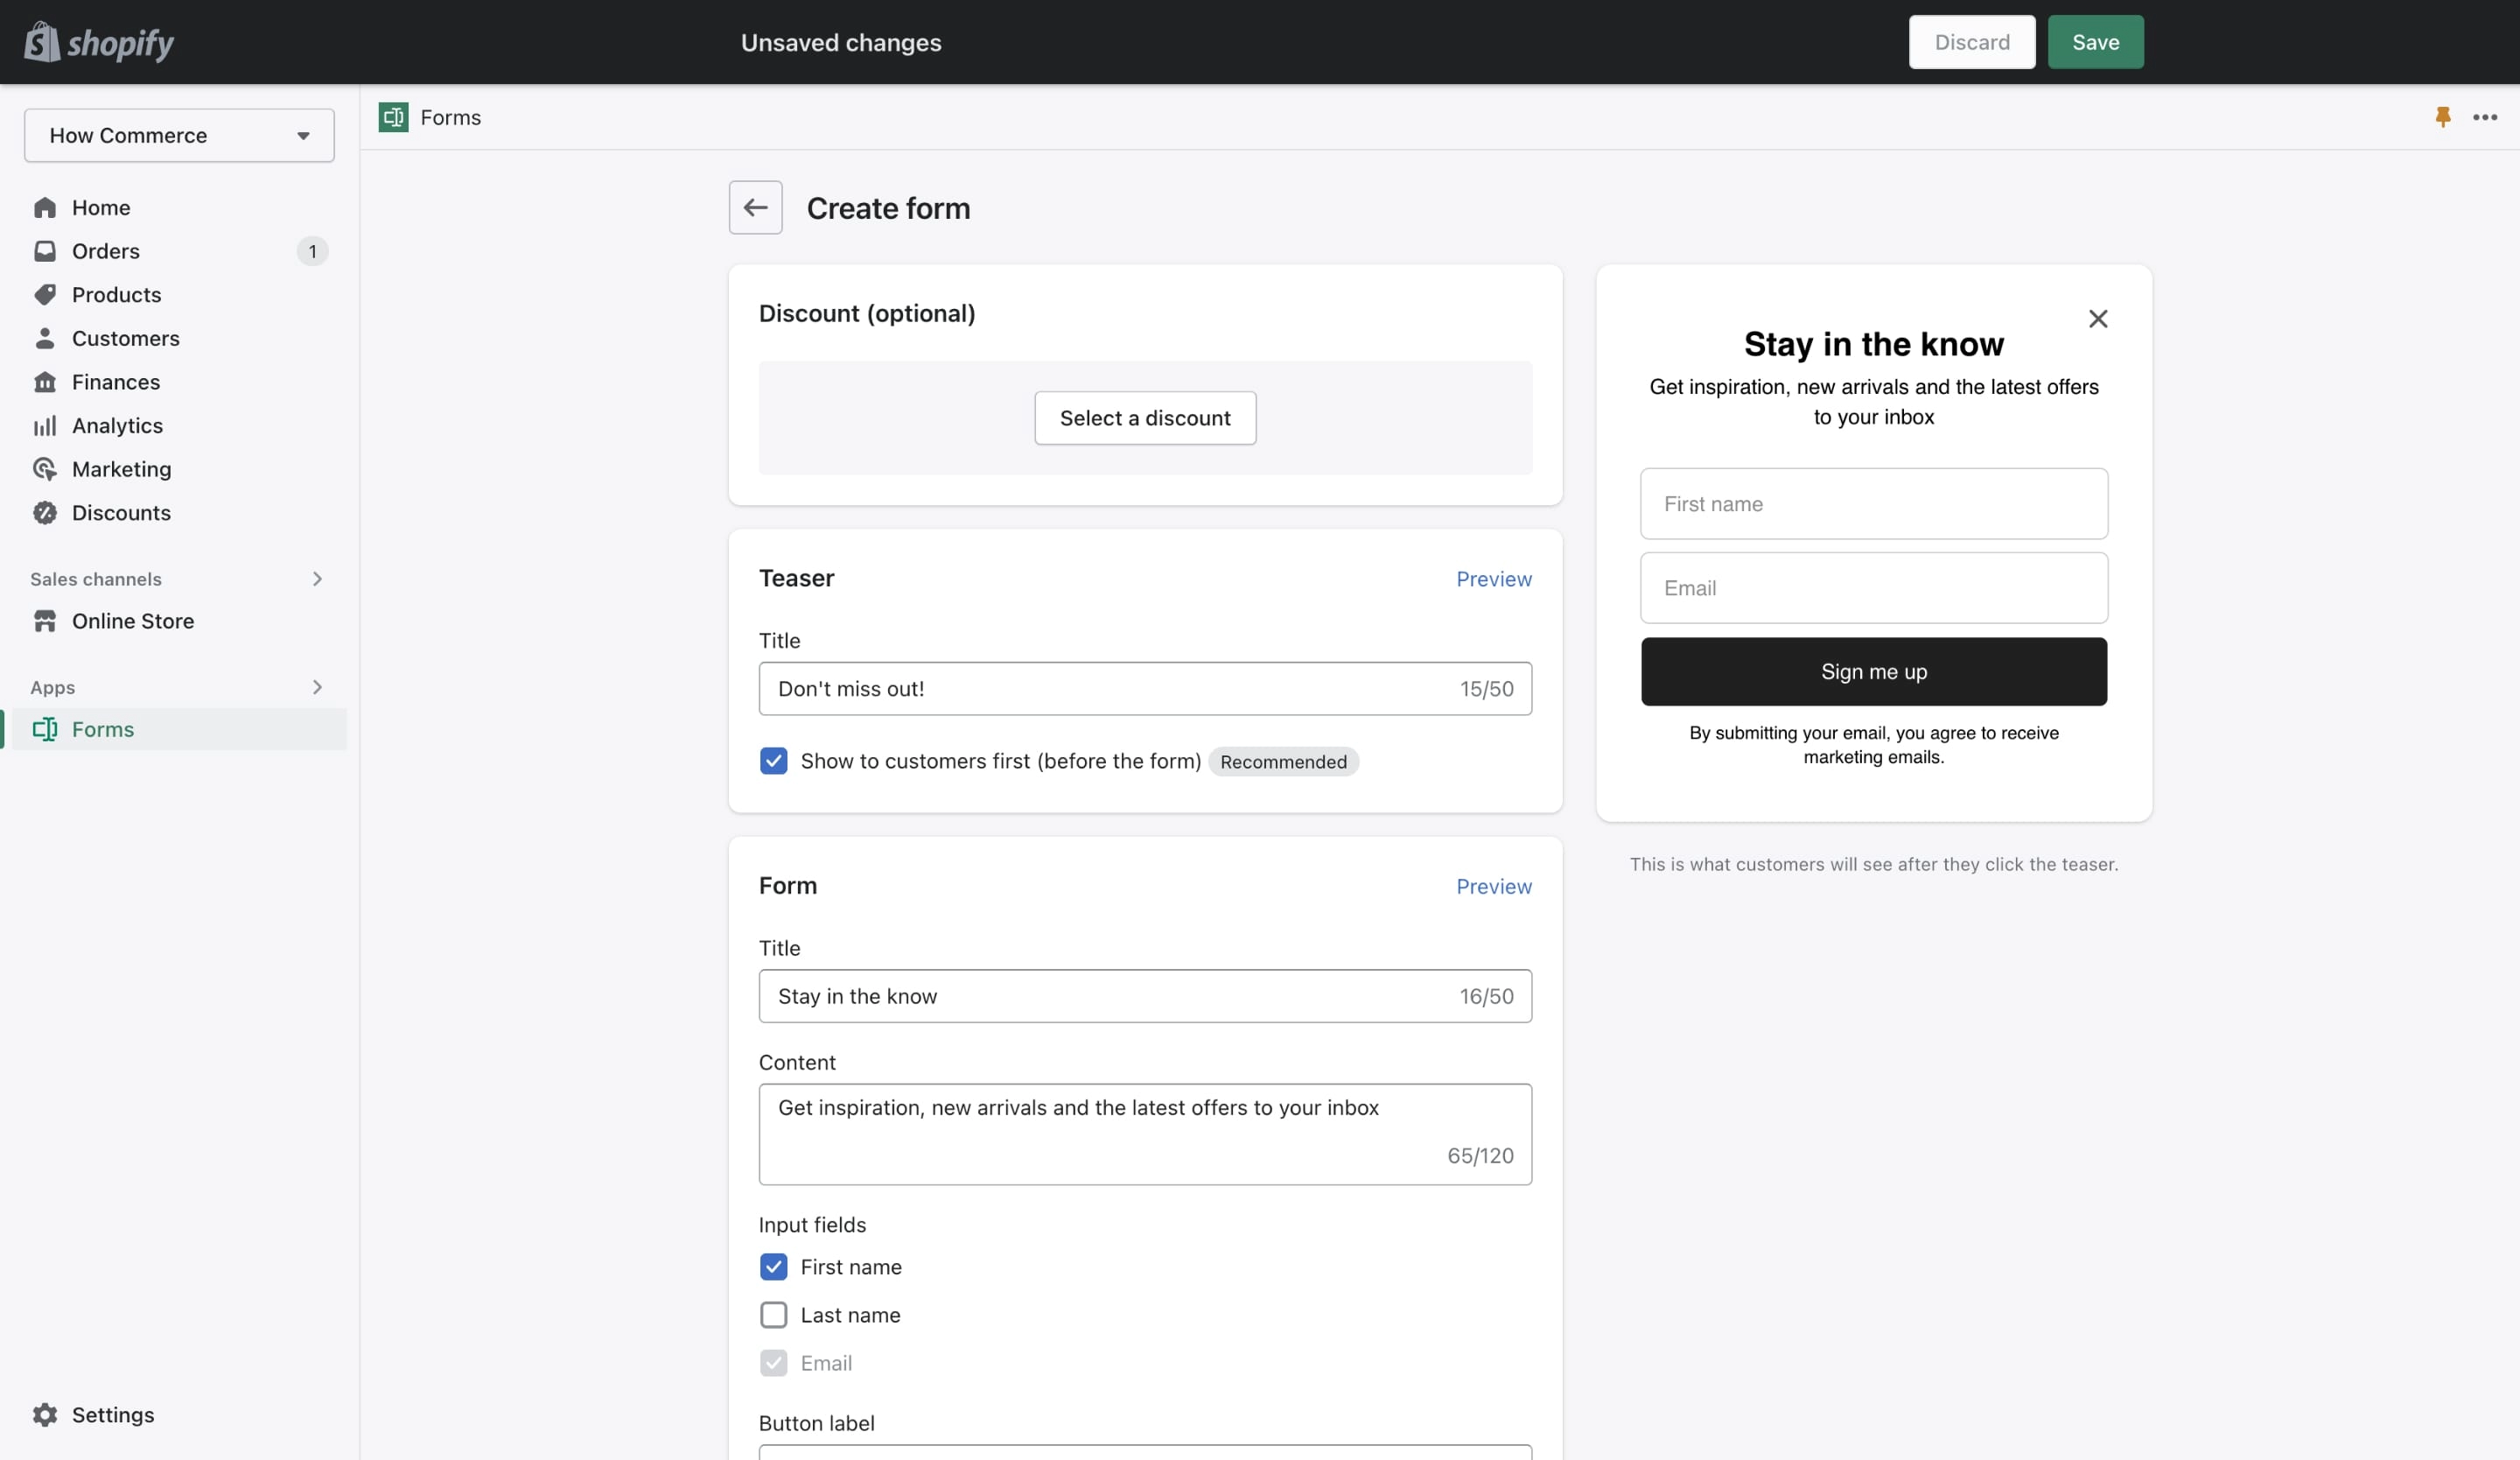2520x1460 pixels.
Task: Navigate to Customers
Action: pos(126,338)
